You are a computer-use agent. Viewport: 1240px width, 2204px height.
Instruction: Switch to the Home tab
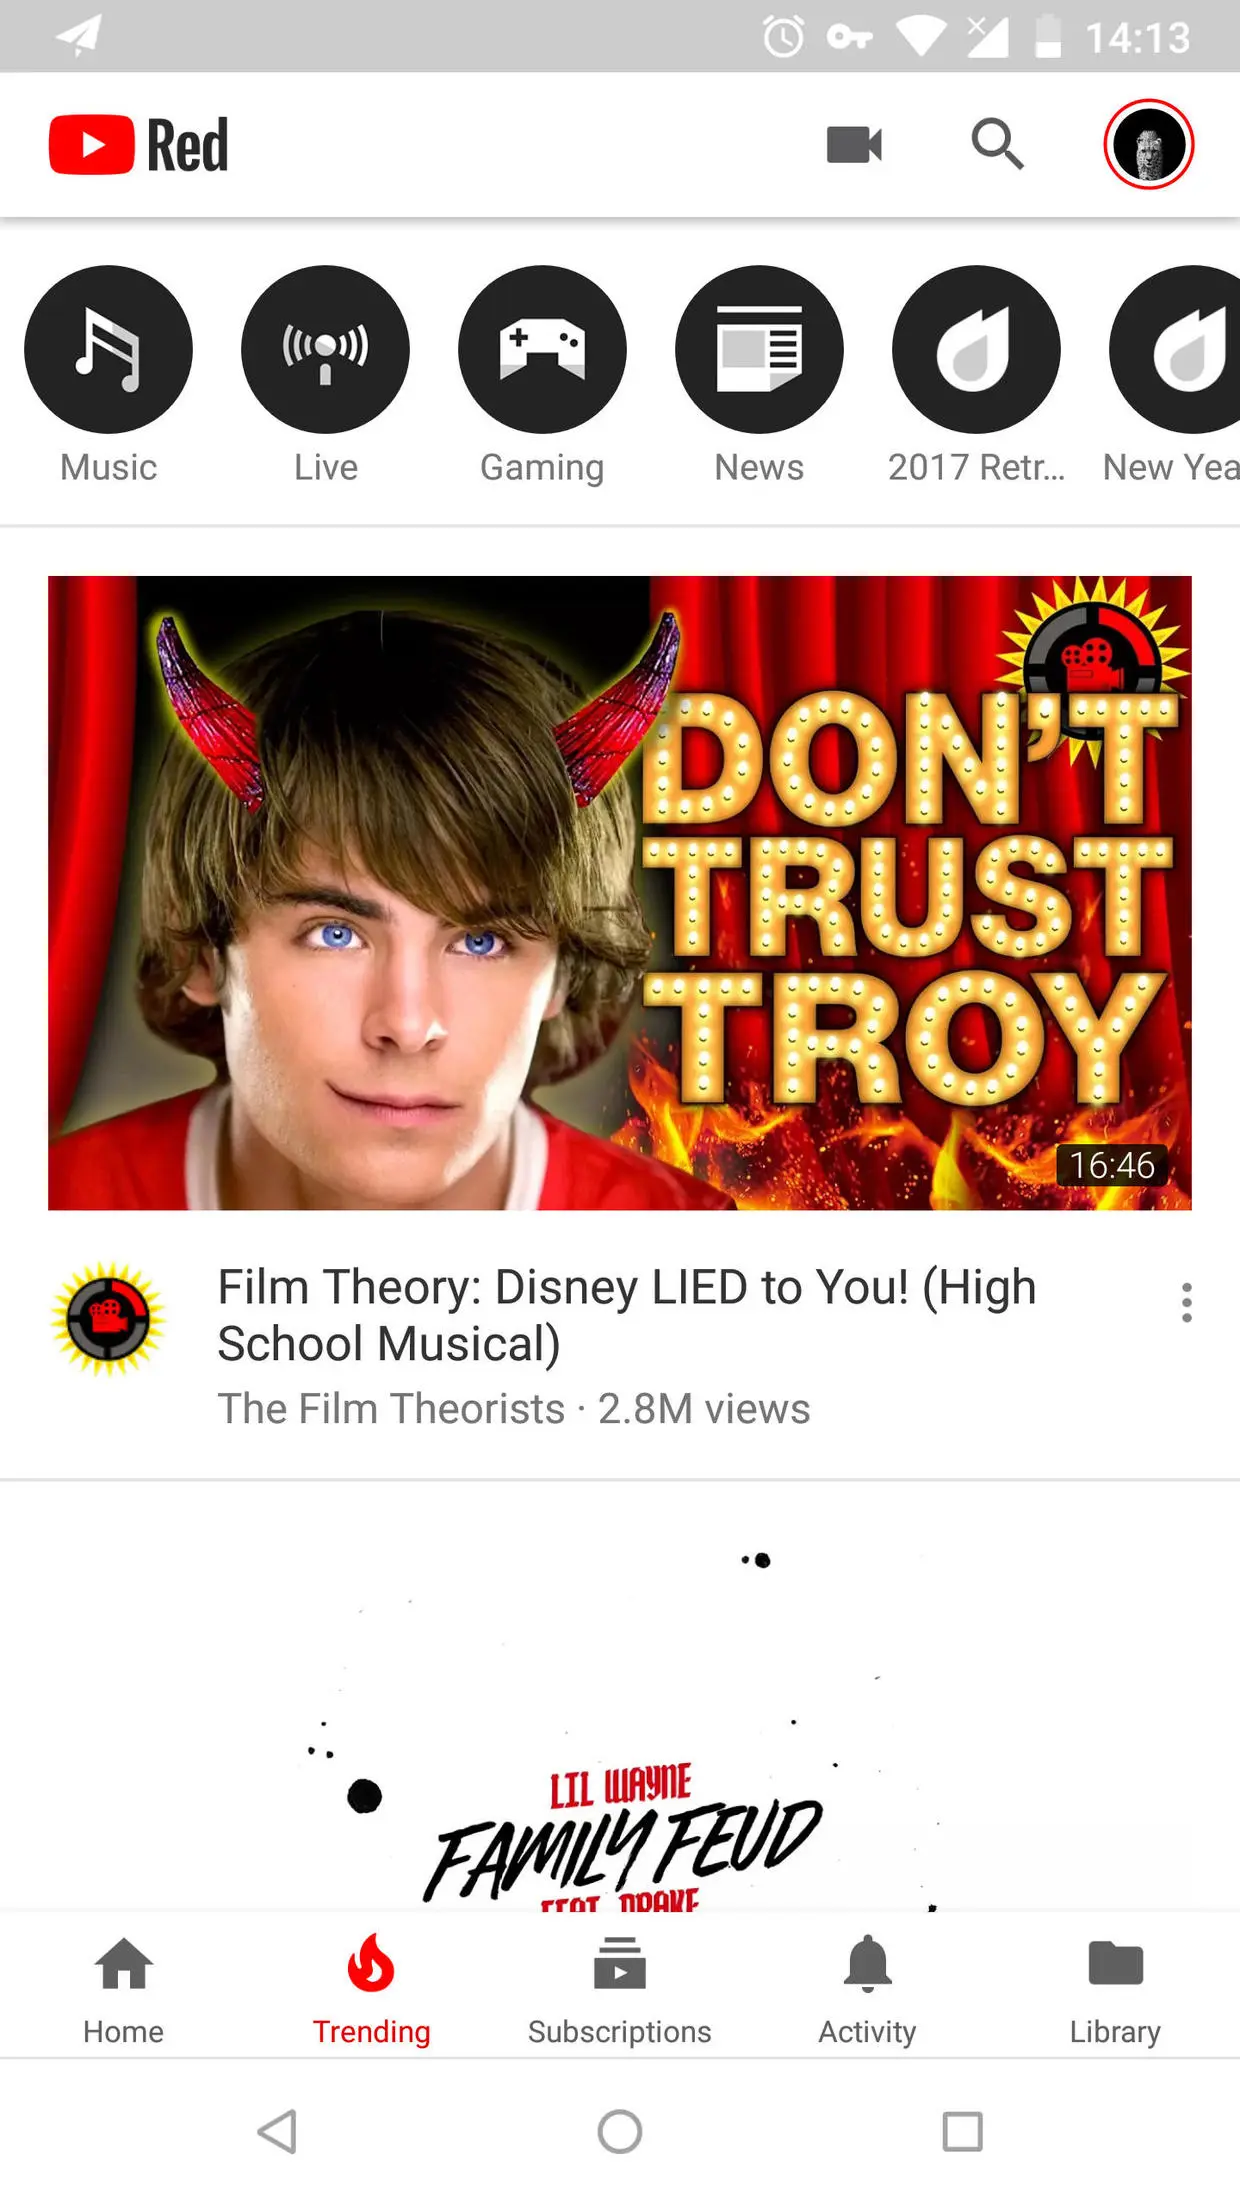(124, 1988)
